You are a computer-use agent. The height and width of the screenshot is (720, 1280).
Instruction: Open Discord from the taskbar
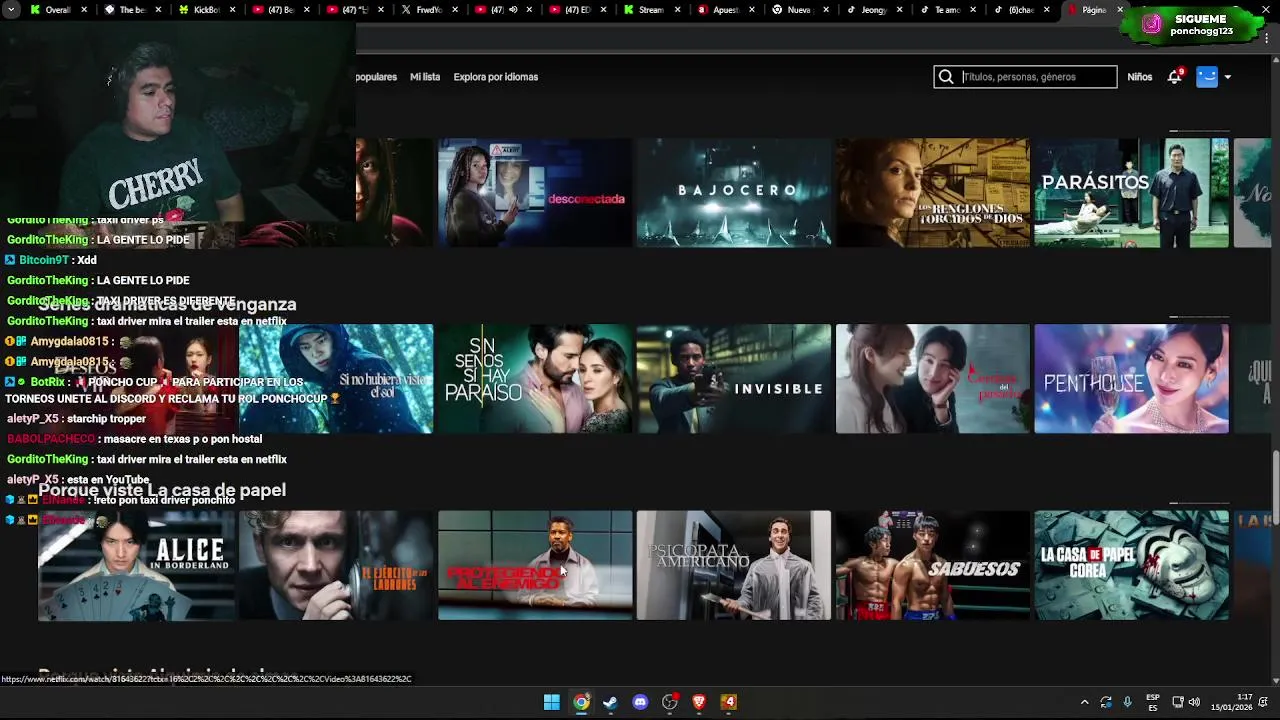click(x=640, y=702)
